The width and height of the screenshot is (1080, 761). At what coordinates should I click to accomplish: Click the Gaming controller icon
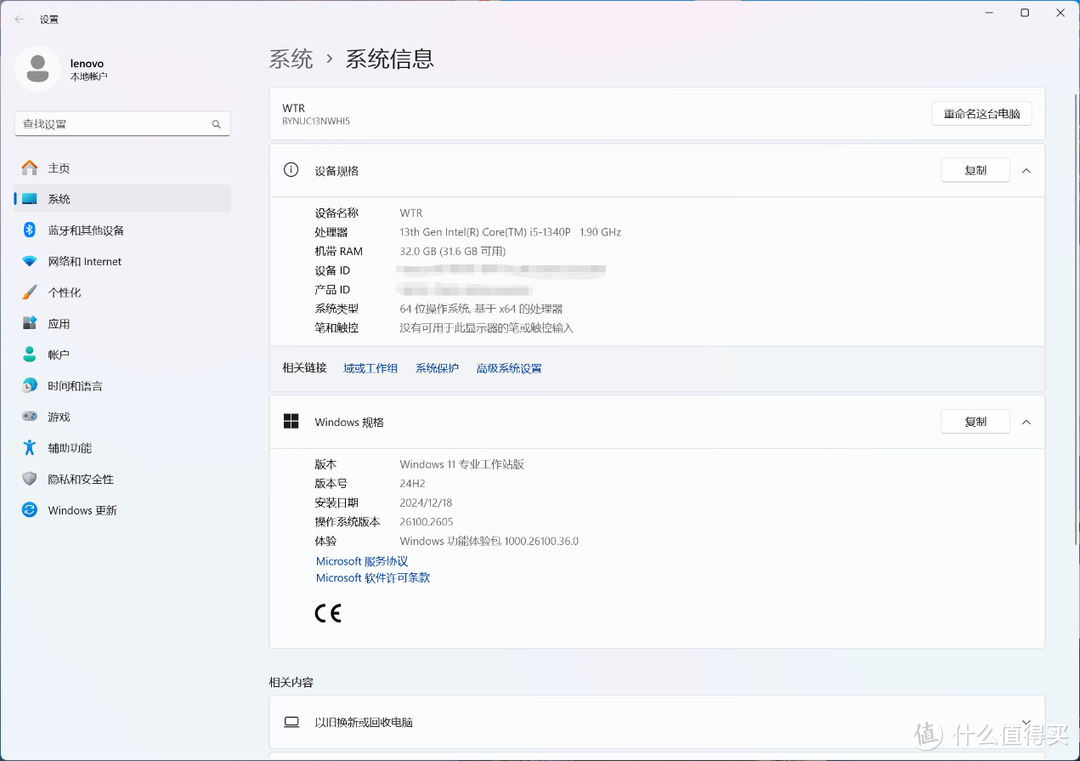(x=30, y=416)
